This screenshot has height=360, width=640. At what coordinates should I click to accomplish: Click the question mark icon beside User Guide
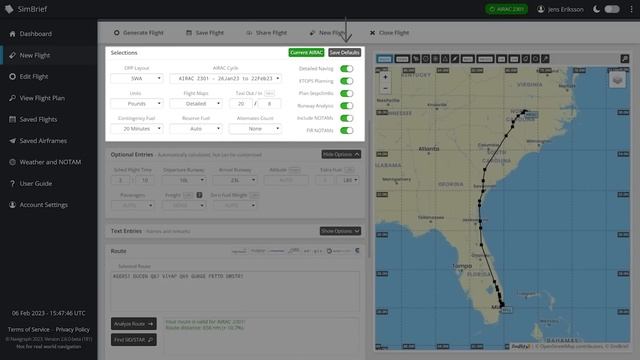(12, 184)
